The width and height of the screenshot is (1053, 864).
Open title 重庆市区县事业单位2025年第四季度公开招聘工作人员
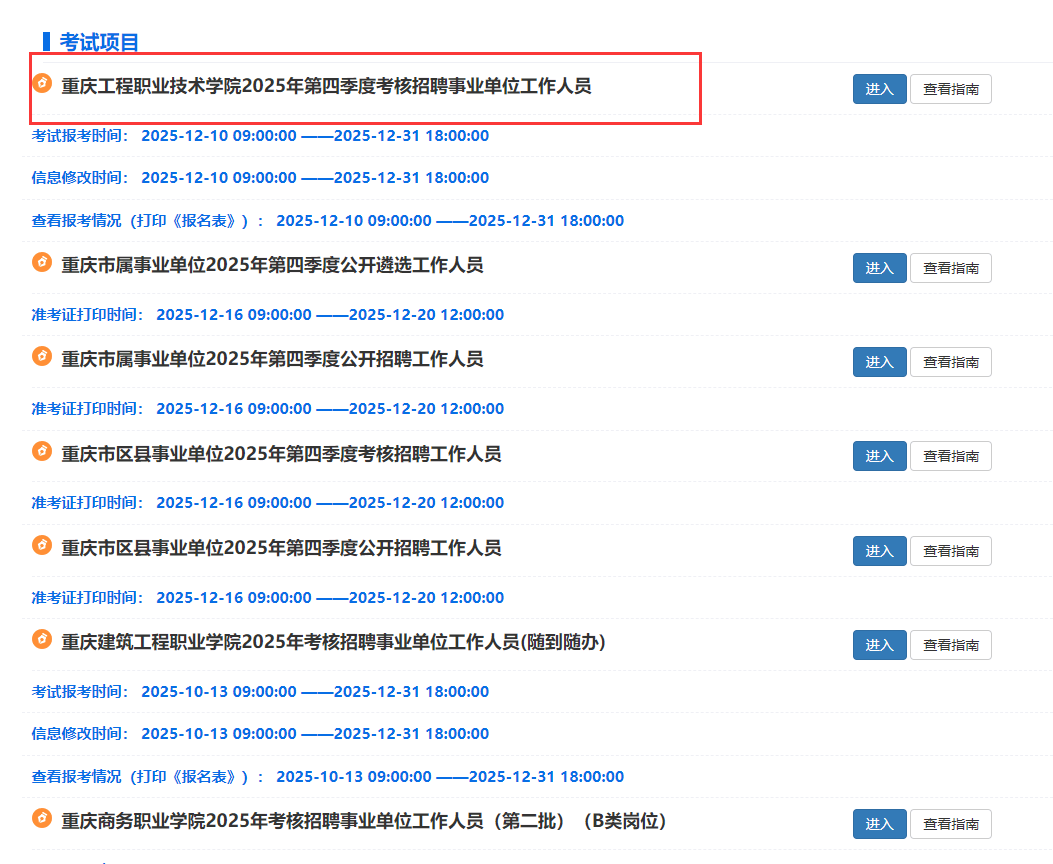[x=281, y=548]
